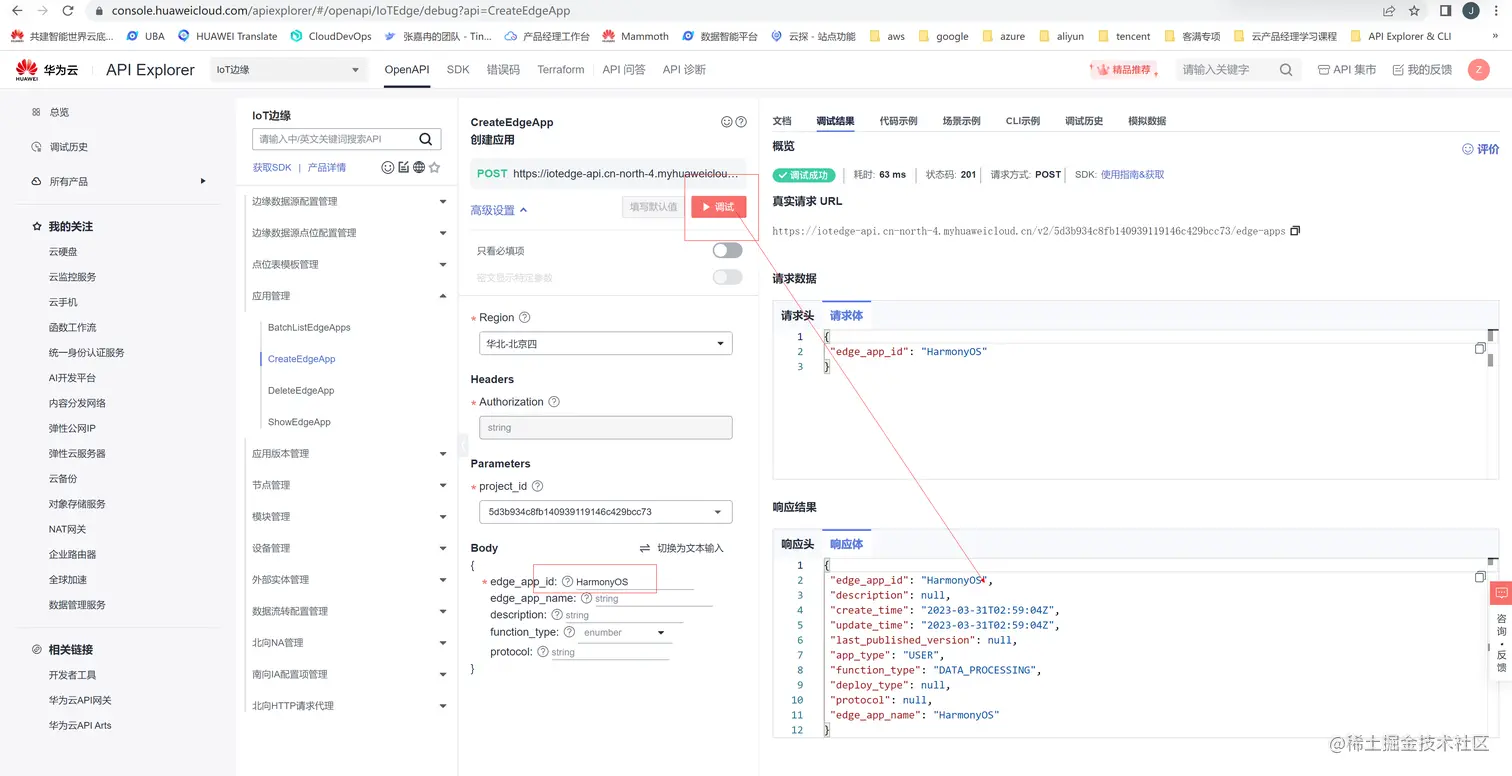The image size is (1512, 776).
Task: Click 切换为文本输入 link
Action: click(682, 548)
